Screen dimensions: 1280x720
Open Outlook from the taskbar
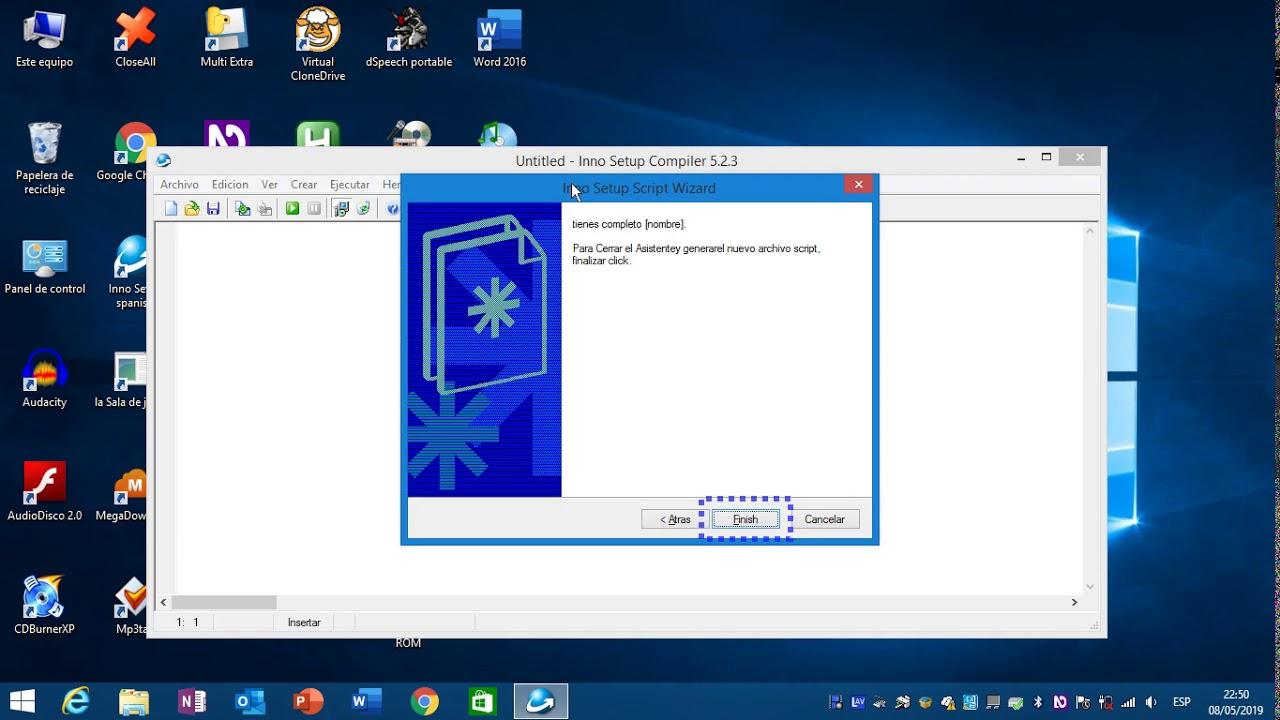click(249, 701)
